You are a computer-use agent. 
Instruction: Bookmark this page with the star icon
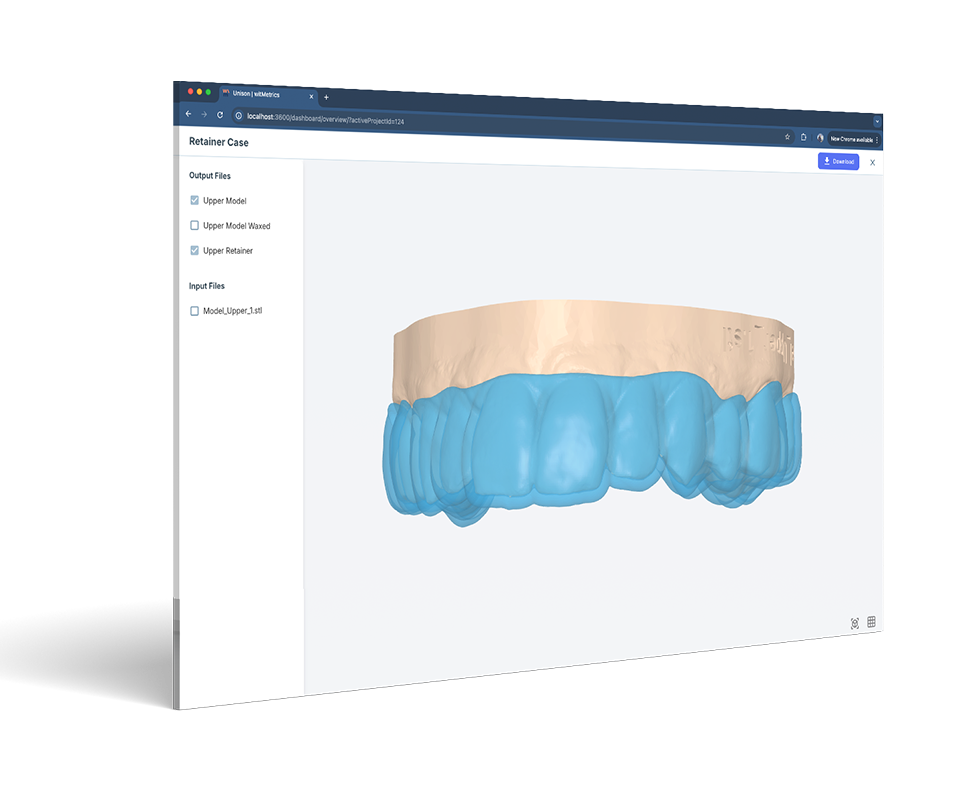pos(787,137)
